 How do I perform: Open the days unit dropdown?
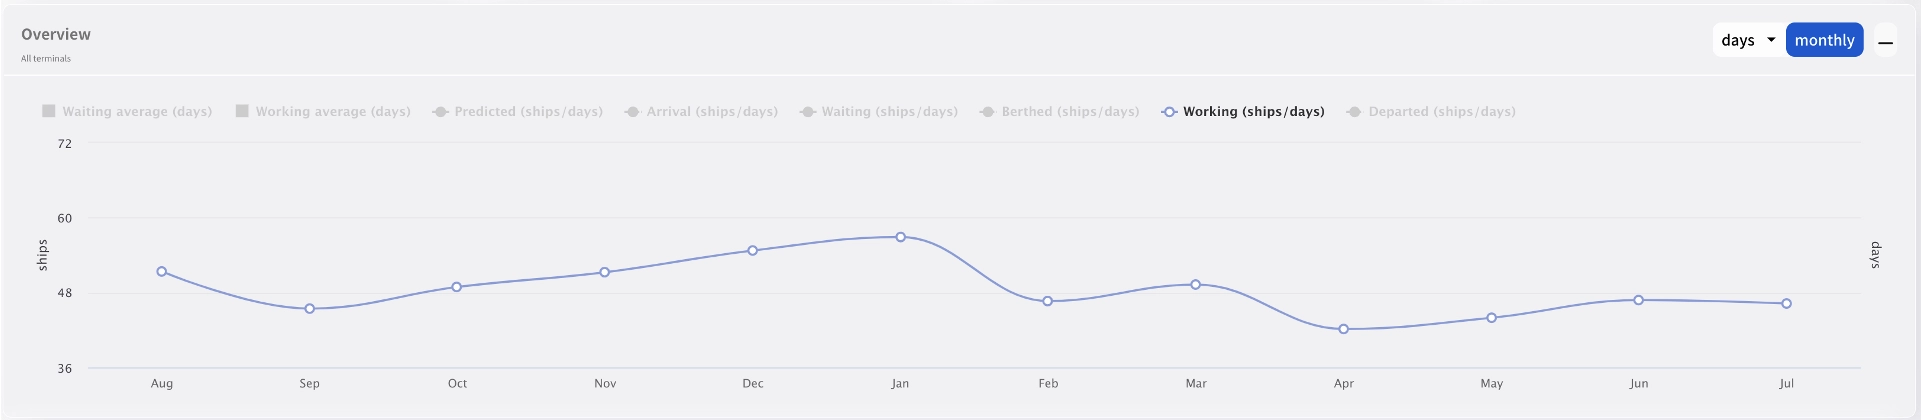click(1748, 40)
